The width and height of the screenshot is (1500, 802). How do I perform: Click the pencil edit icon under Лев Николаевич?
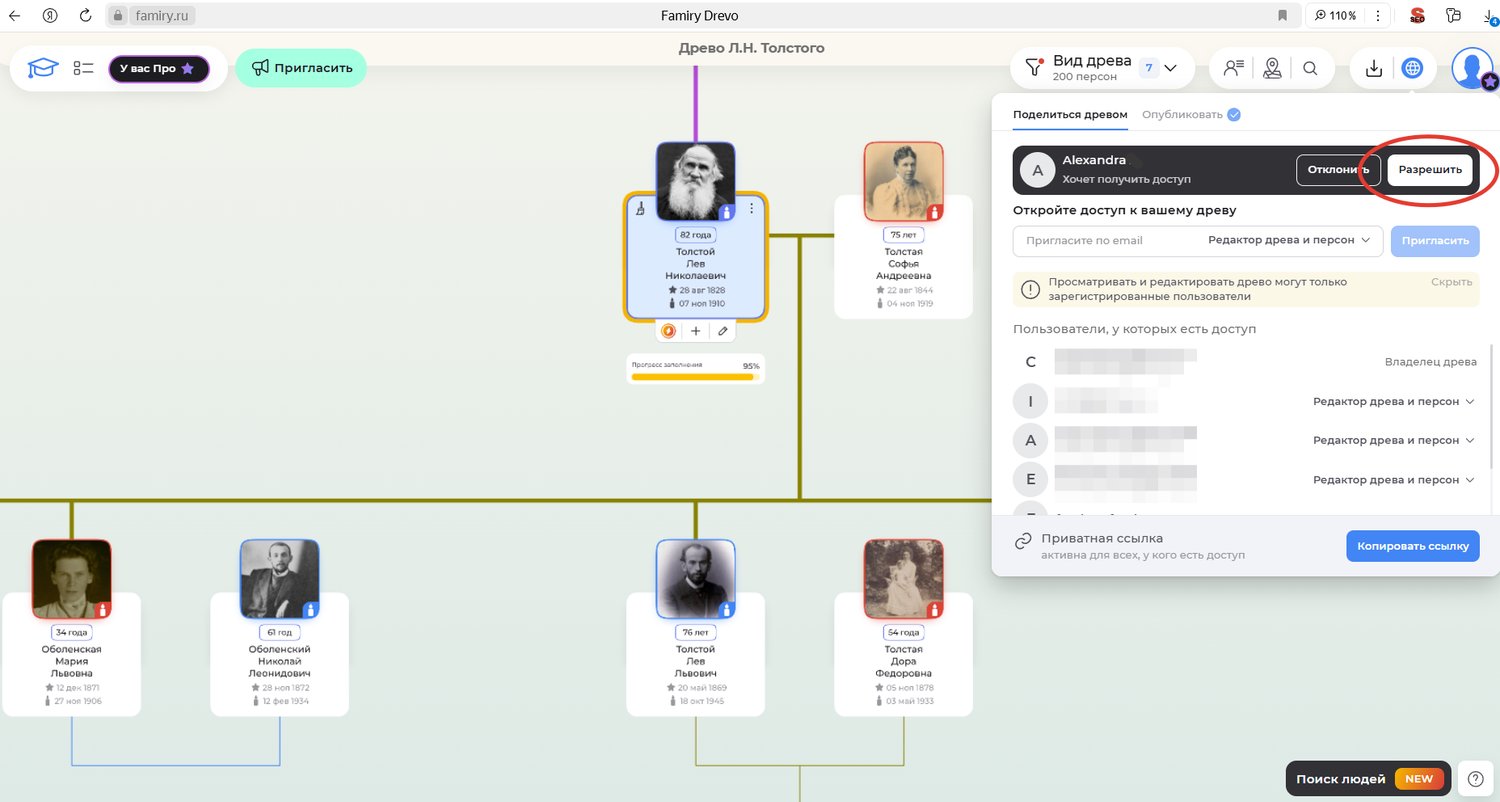(723, 331)
